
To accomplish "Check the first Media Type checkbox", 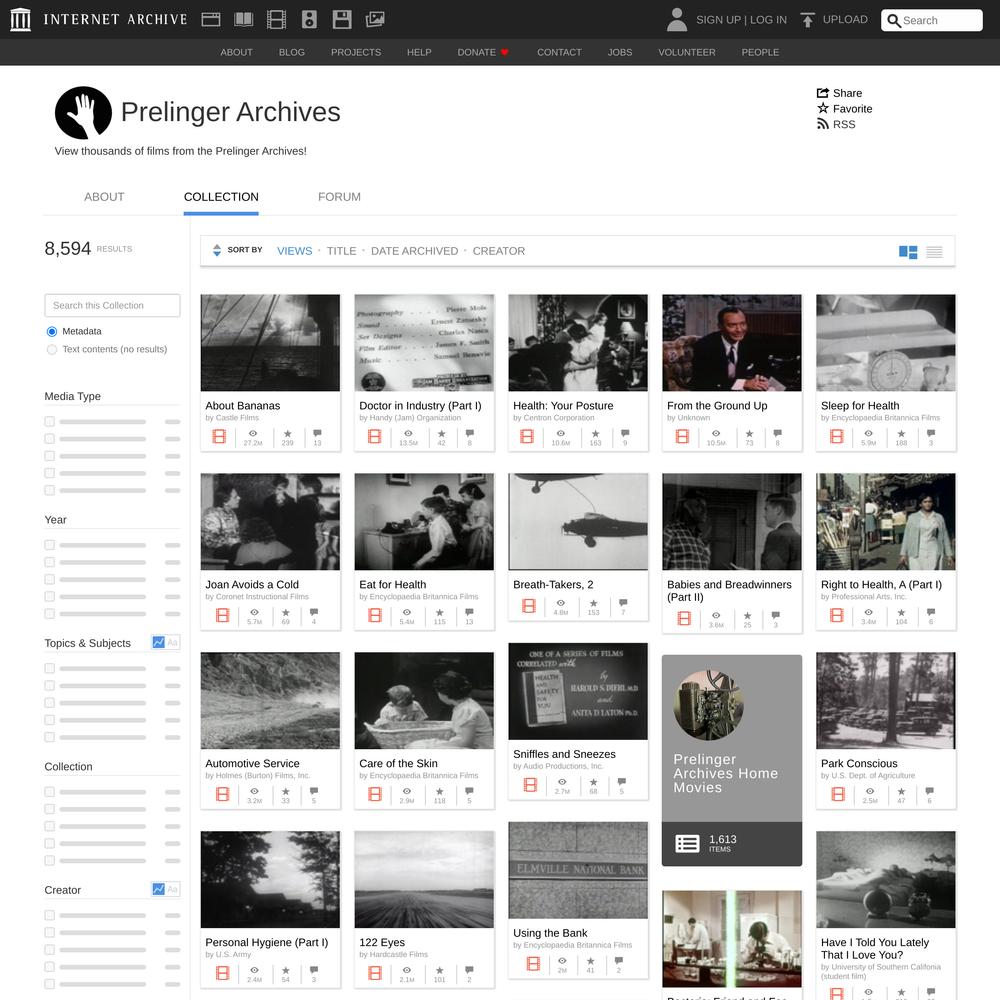I will 50,422.
